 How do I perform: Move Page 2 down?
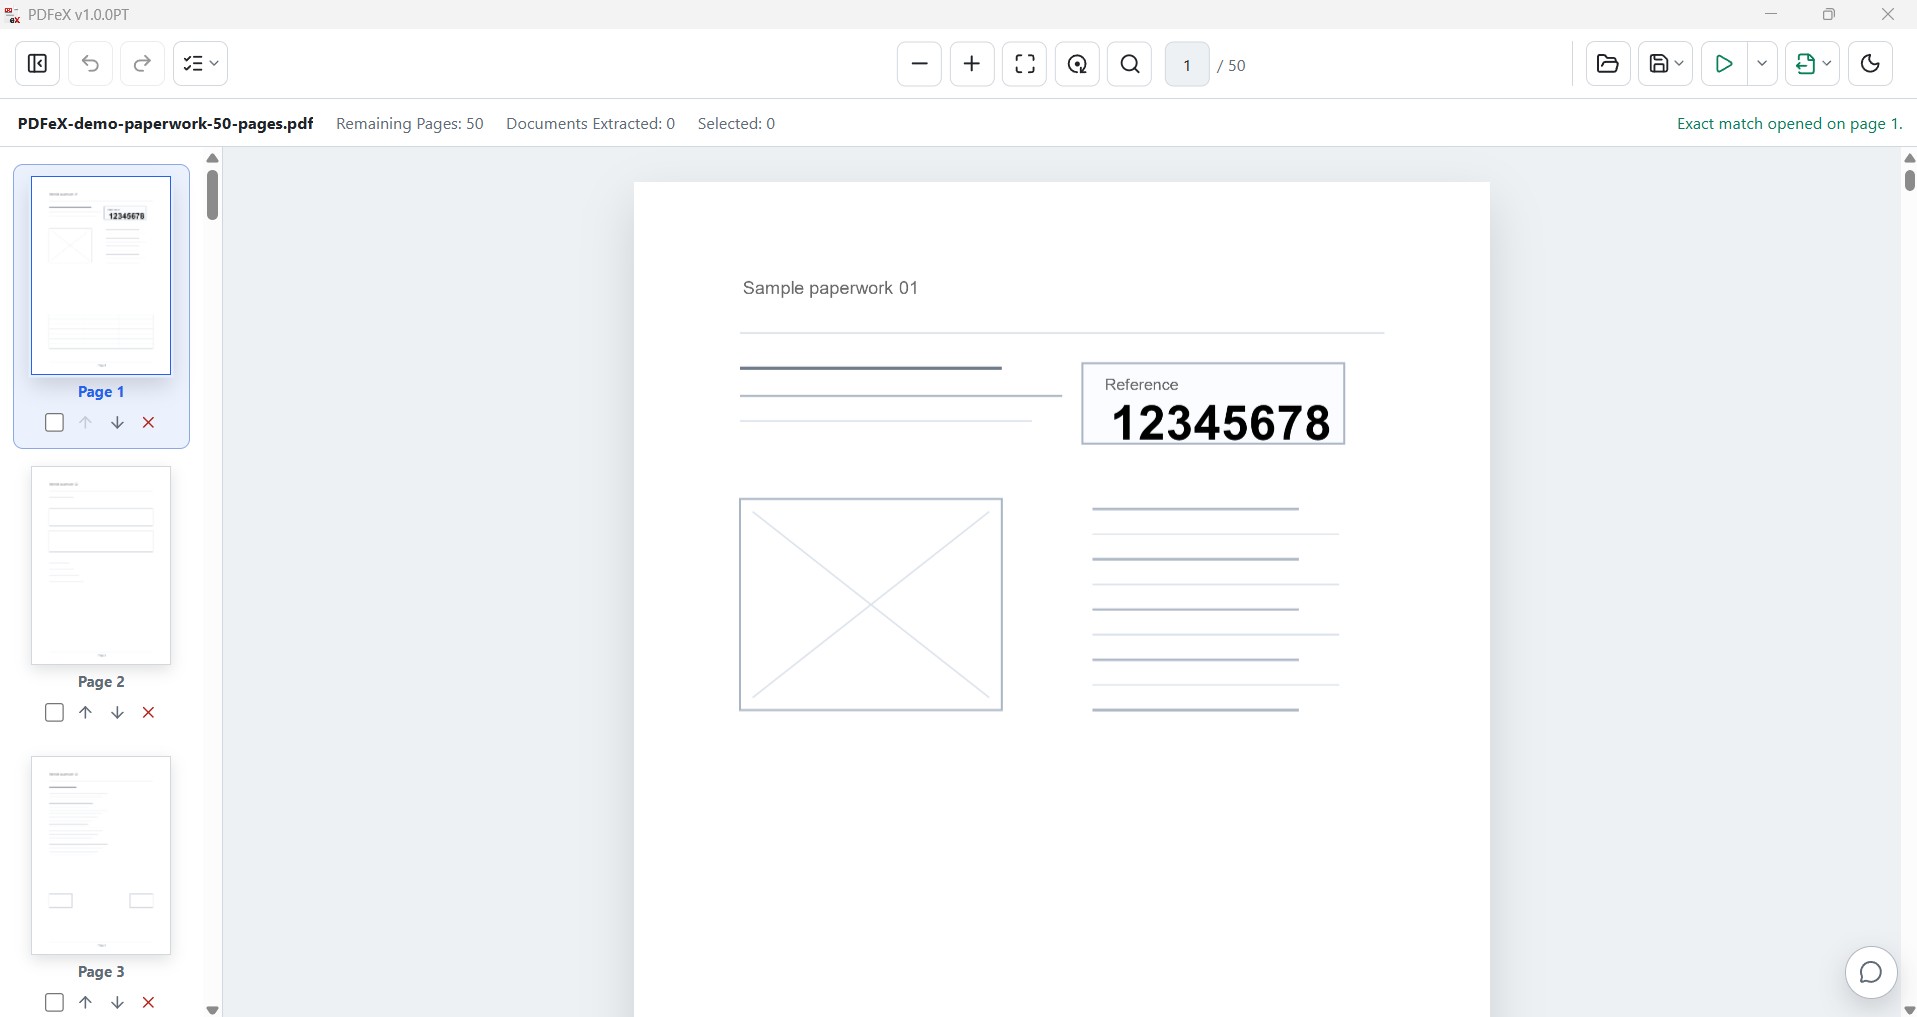[117, 713]
